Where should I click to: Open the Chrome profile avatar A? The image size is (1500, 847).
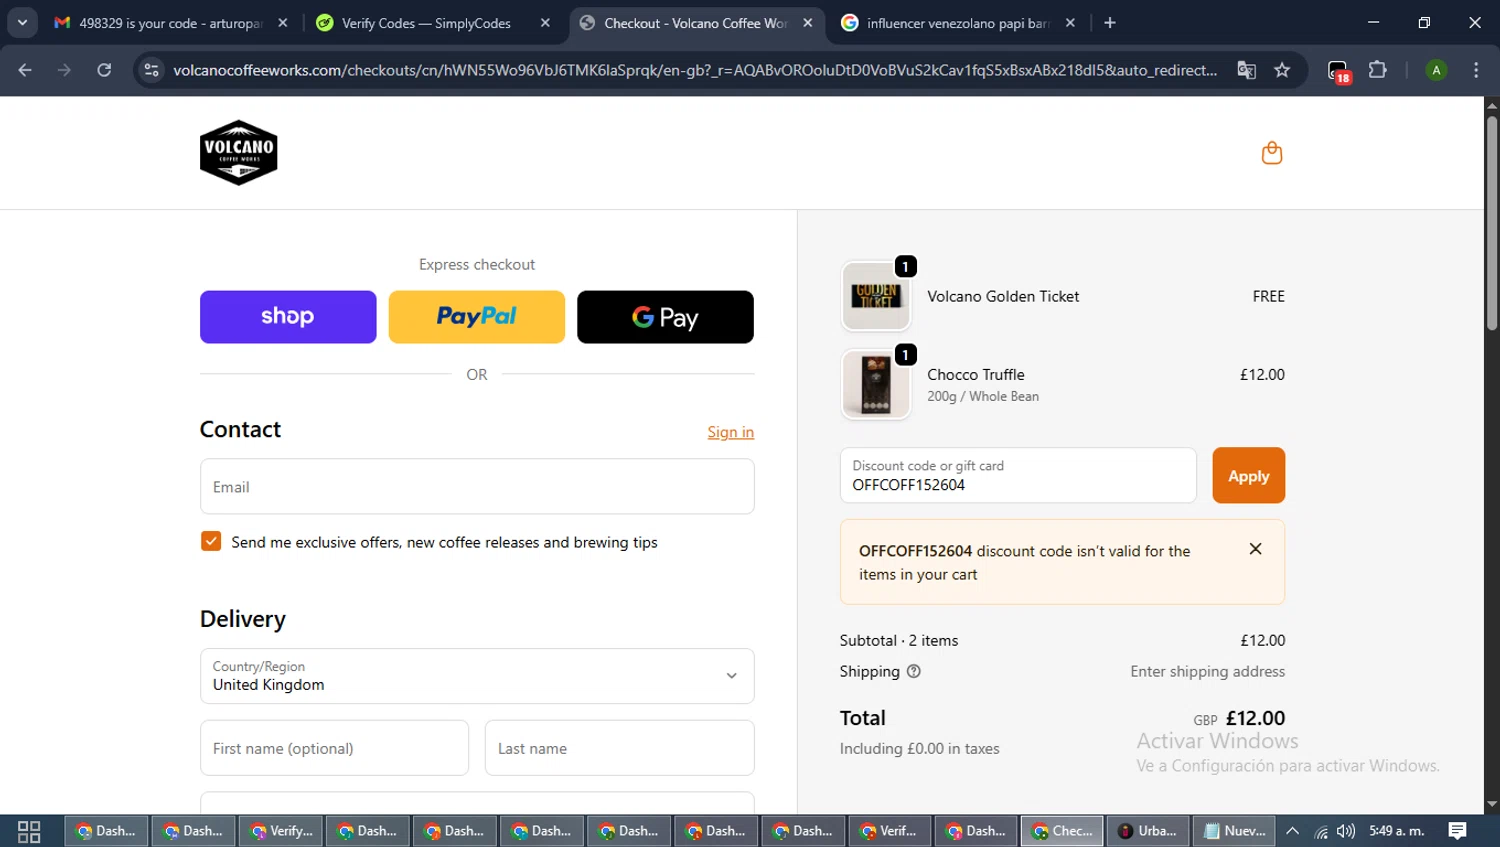point(1436,70)
